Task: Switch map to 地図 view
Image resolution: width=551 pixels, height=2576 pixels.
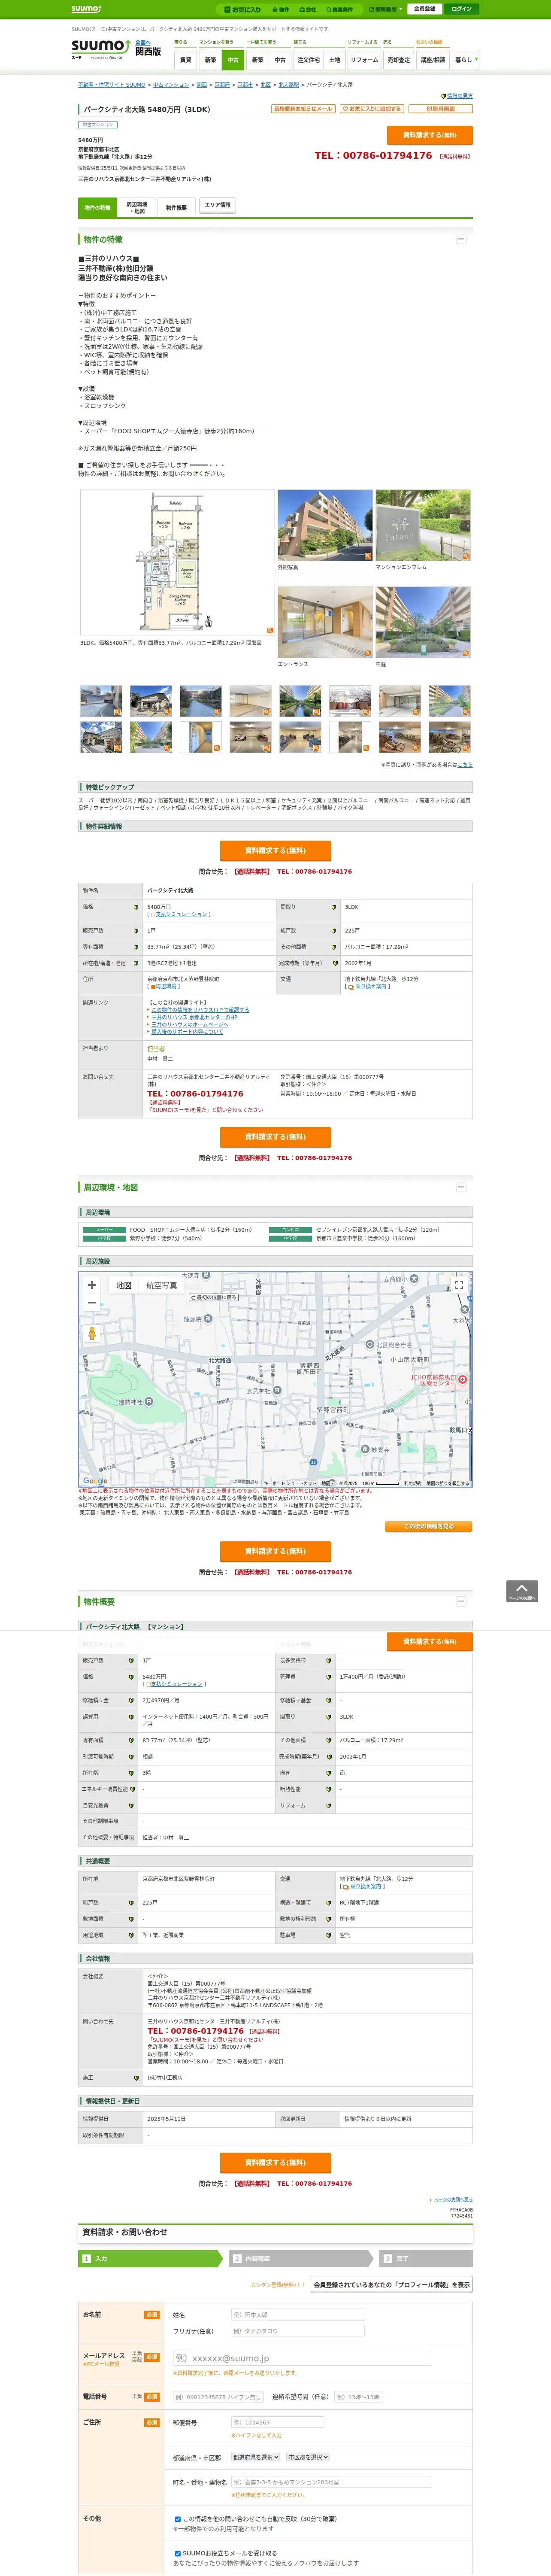Action: (124, 1285)
